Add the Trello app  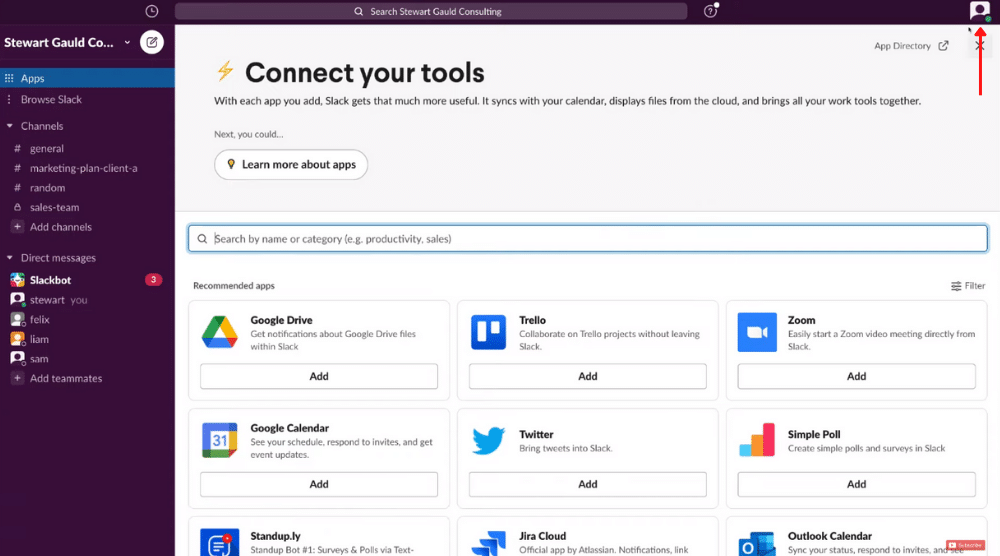[x=587, y=376]
